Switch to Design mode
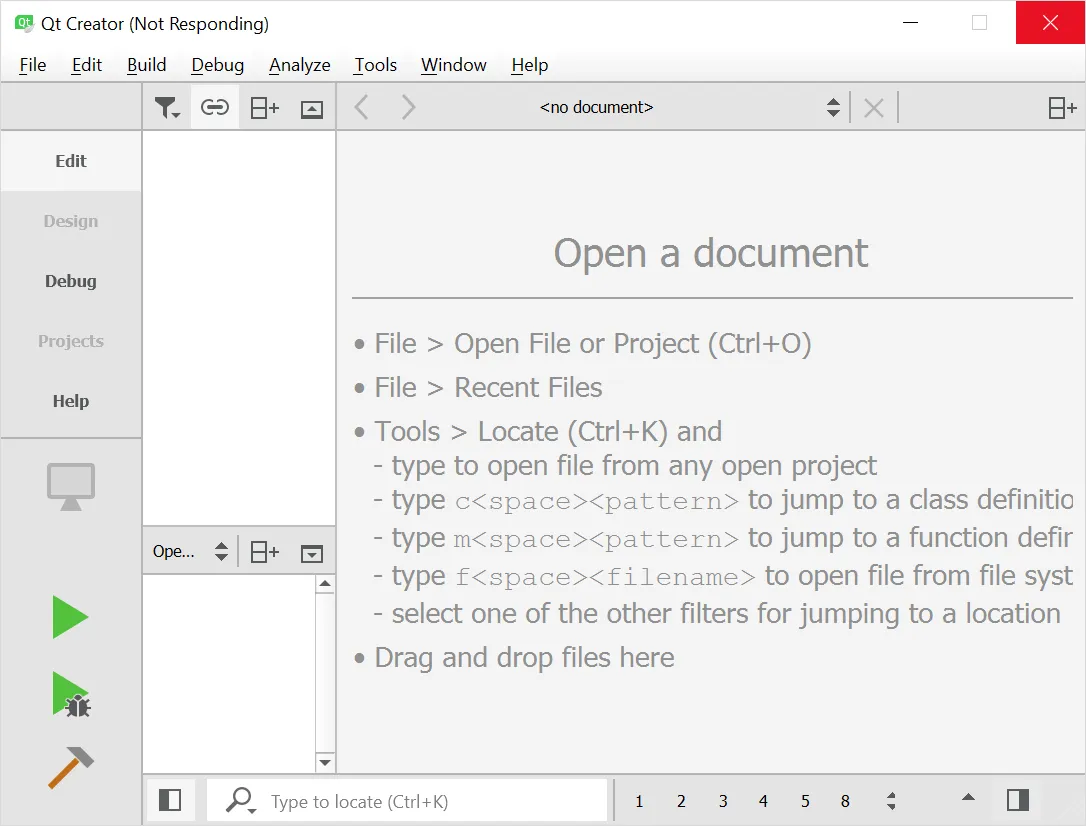Screen dimensions: 1086x826 coord(71,221)
